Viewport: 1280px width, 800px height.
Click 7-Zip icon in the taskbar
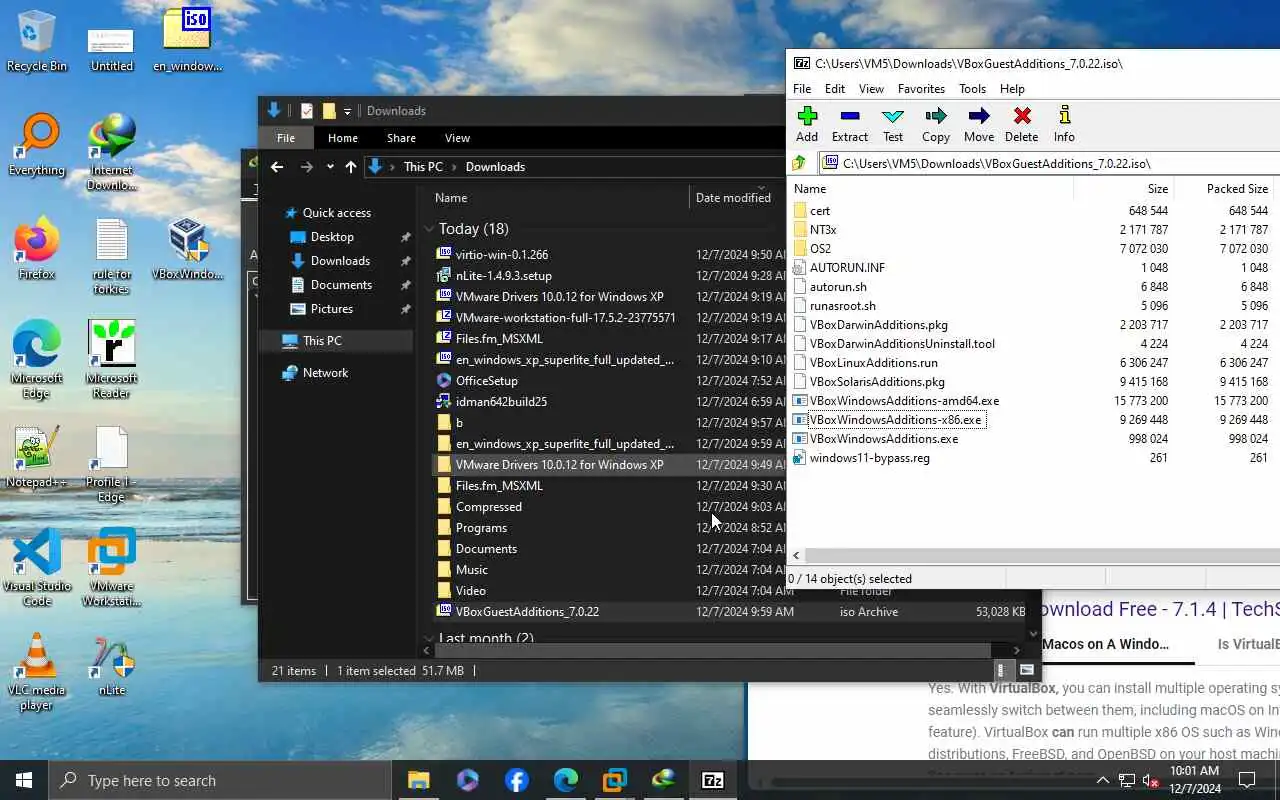tap(713, 780)
